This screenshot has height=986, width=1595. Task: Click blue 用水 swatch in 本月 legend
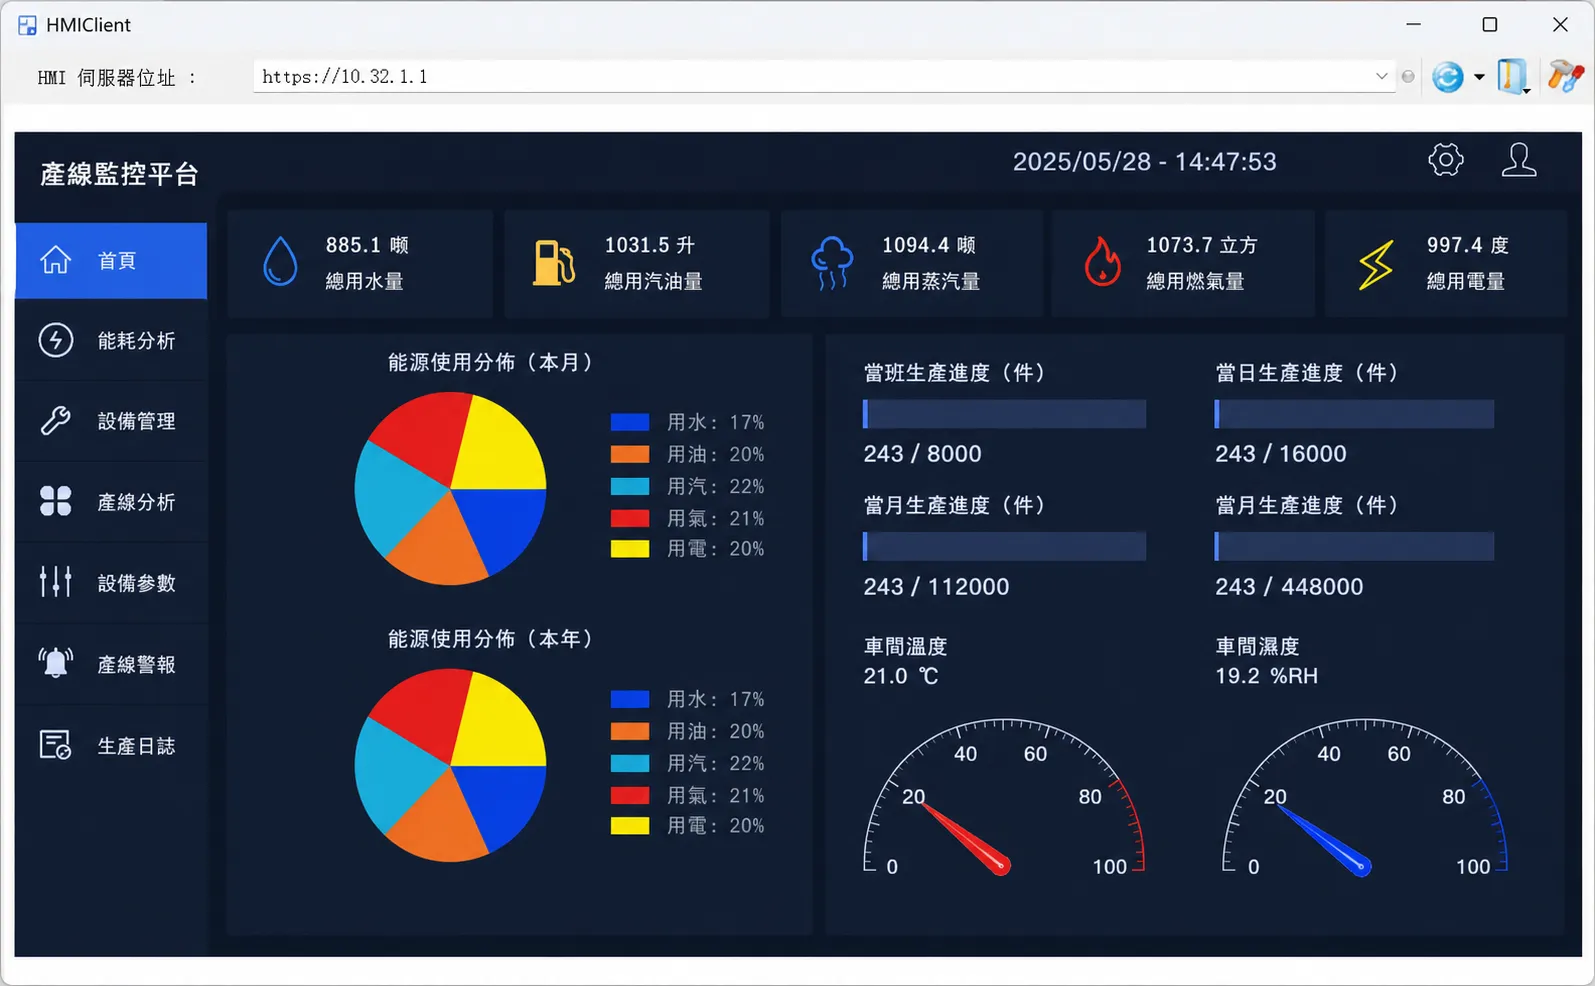630,422
